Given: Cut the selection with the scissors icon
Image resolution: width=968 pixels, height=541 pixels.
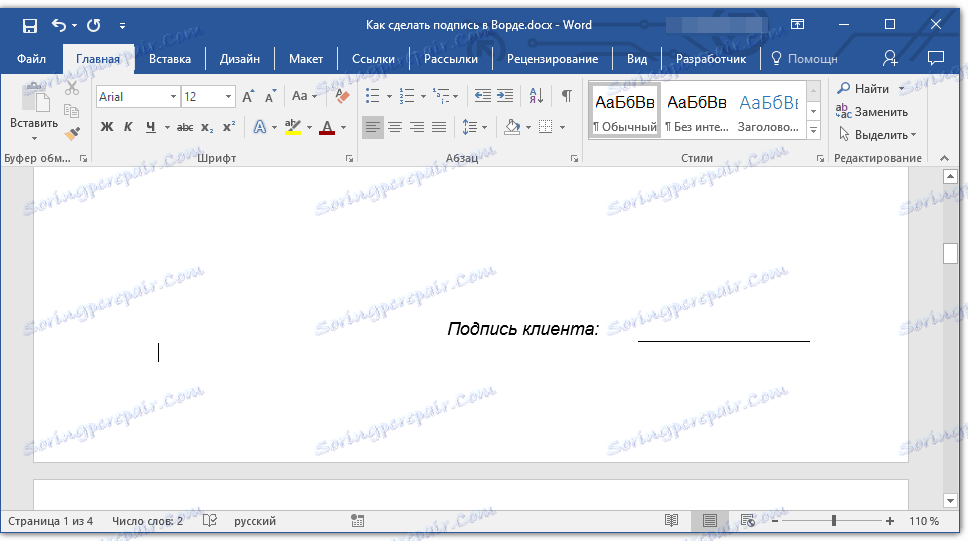Looking at the screenshot, I should pyautogui.click(x=72, y=88).
